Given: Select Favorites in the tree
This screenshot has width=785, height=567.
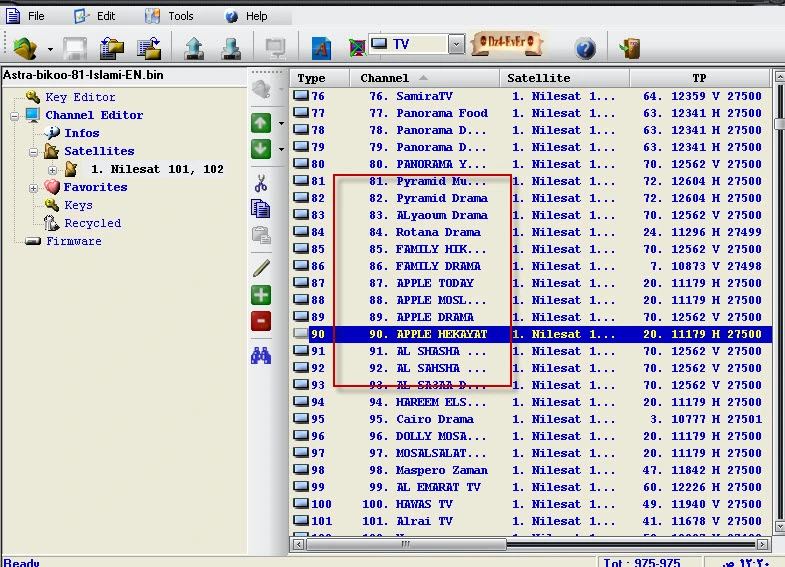Looking at the screenshot, I should click(x=95, y=187).
